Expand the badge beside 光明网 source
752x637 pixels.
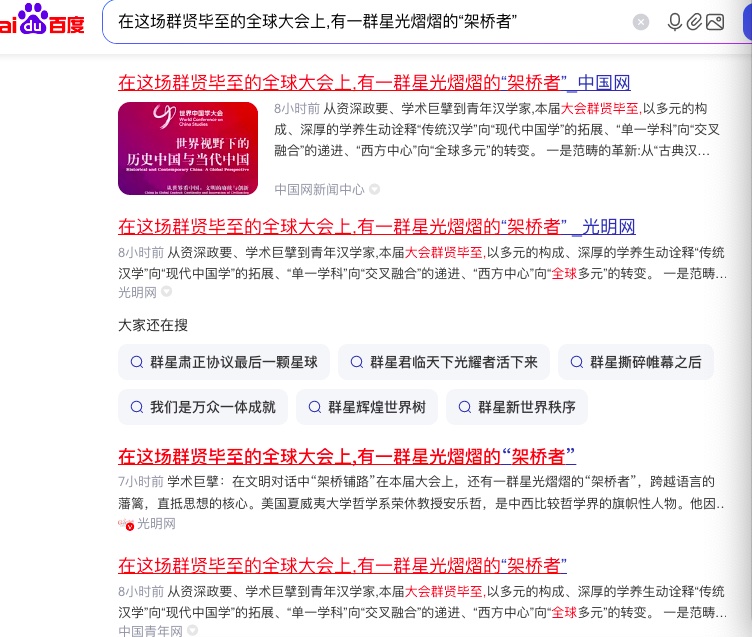(x=166, y=292)
